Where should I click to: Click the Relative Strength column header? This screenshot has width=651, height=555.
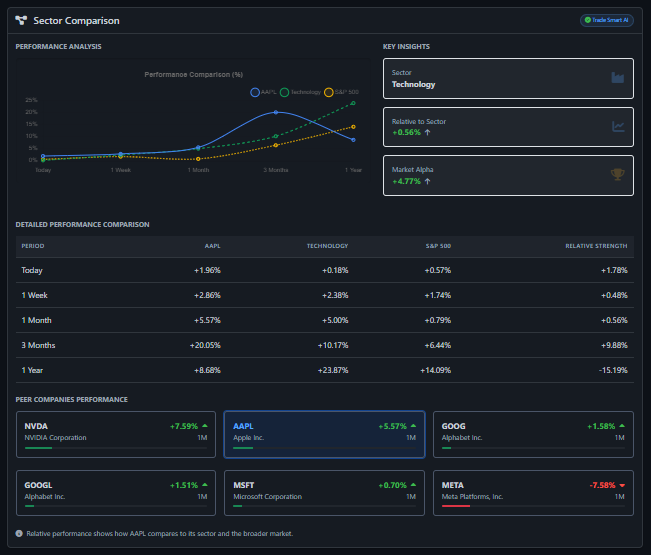596,245
